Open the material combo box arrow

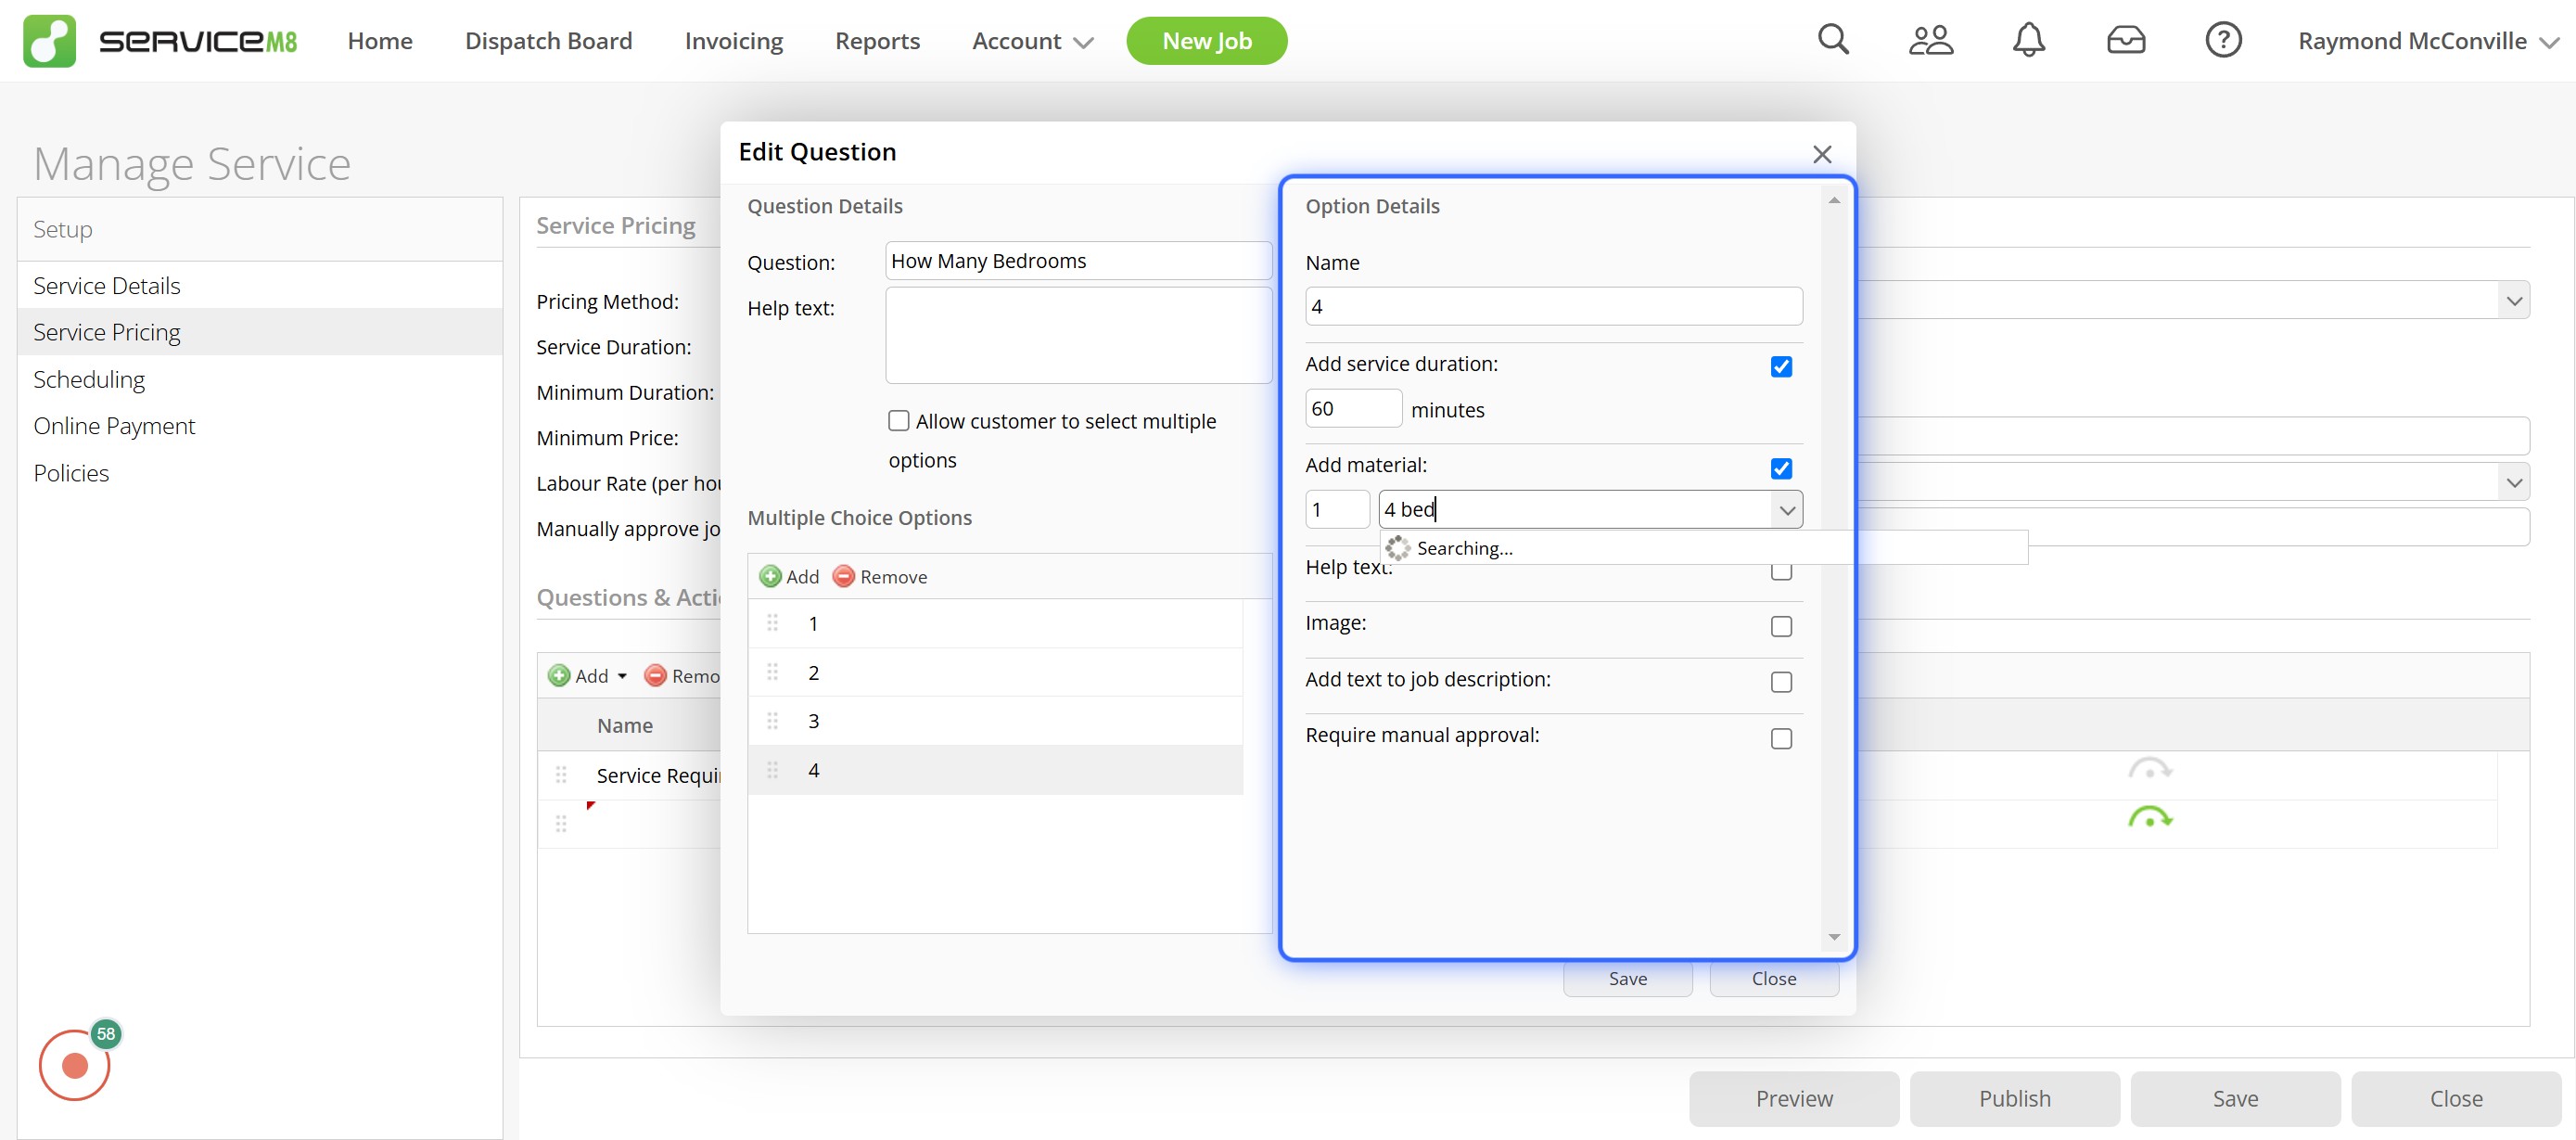[1787, 509]
